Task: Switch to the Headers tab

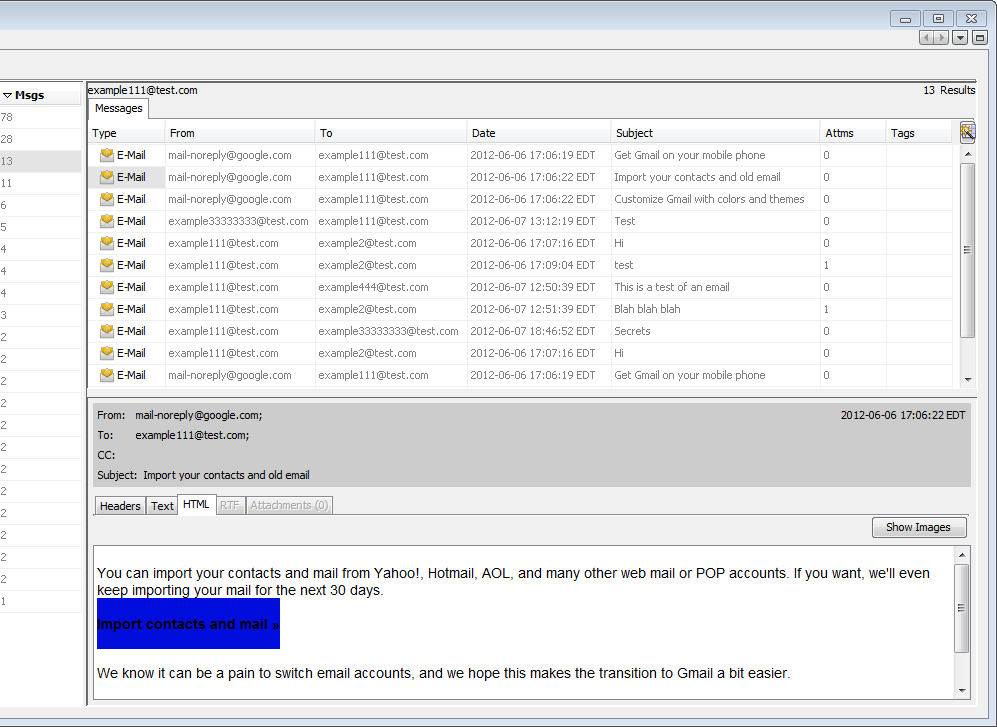Action: [120, 506]
